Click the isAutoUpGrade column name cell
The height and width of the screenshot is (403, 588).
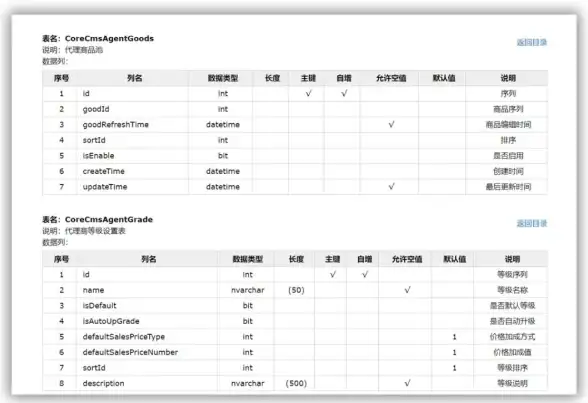(x=111, y=321)
